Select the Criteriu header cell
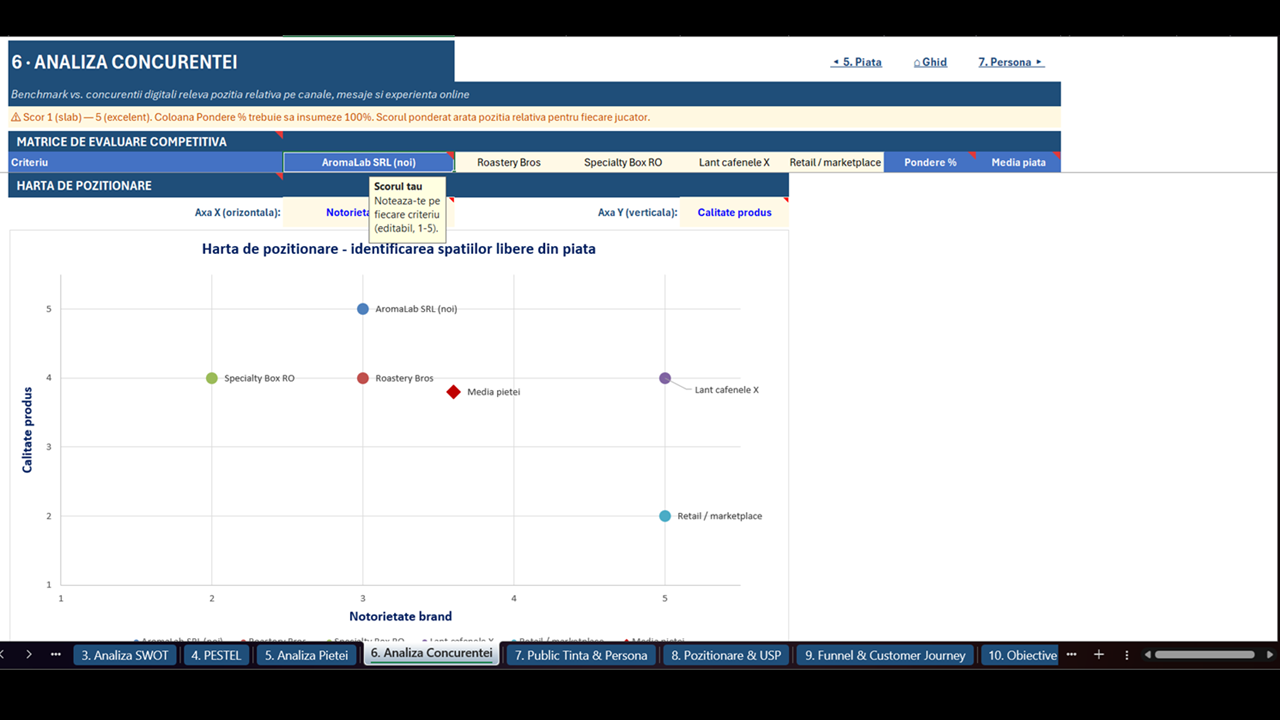Screen dimensions: 1280x720 pyautogui.click(x=145, y=162)
